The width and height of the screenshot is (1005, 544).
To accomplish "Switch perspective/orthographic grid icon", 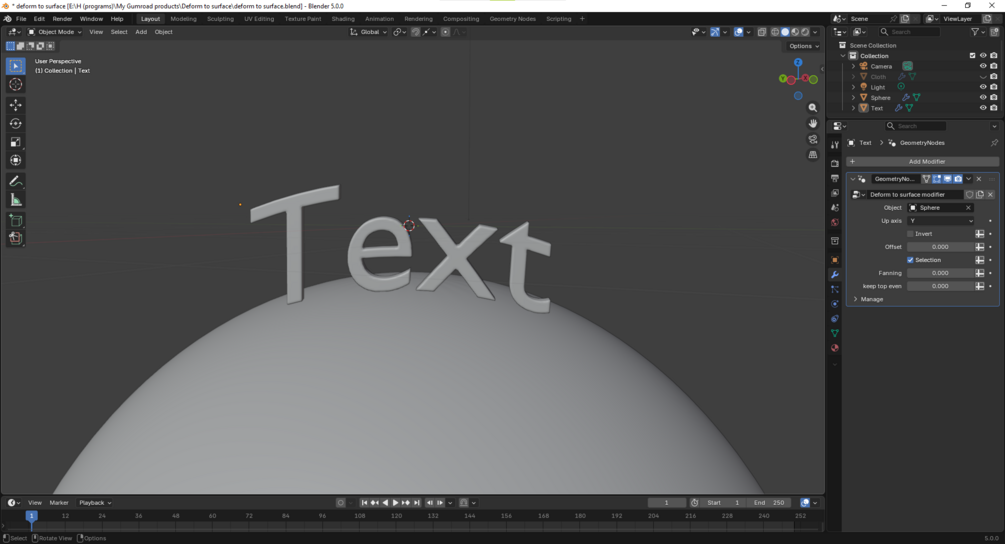I will point(813,154).
